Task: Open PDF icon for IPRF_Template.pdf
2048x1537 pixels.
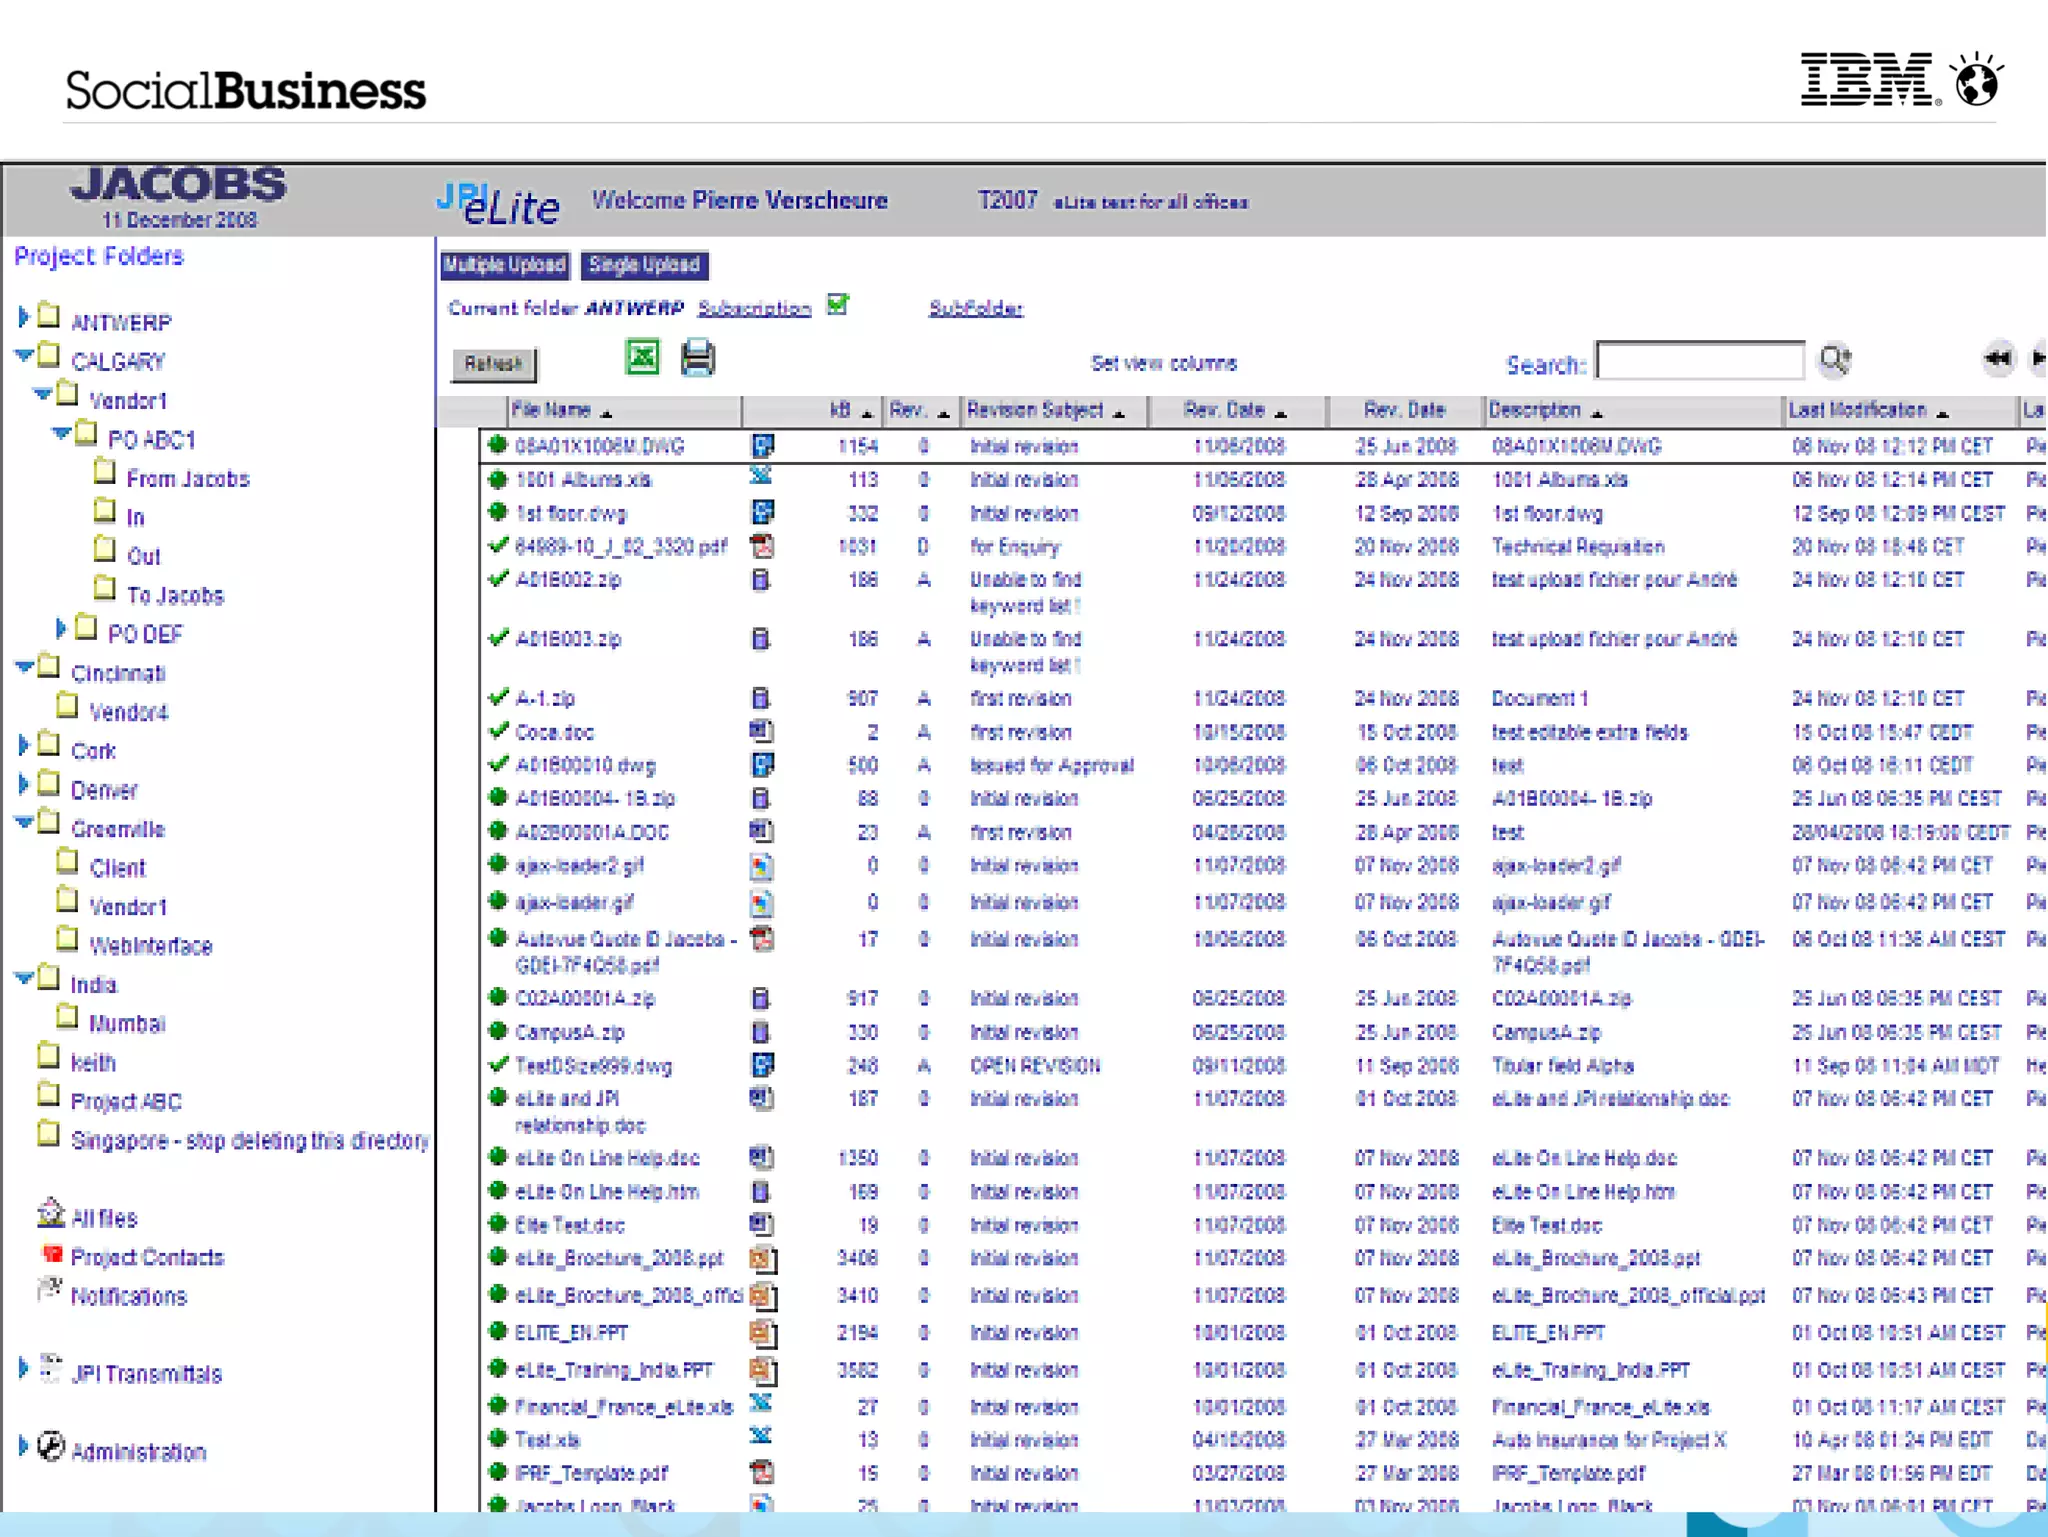Action: (762, 1472)
